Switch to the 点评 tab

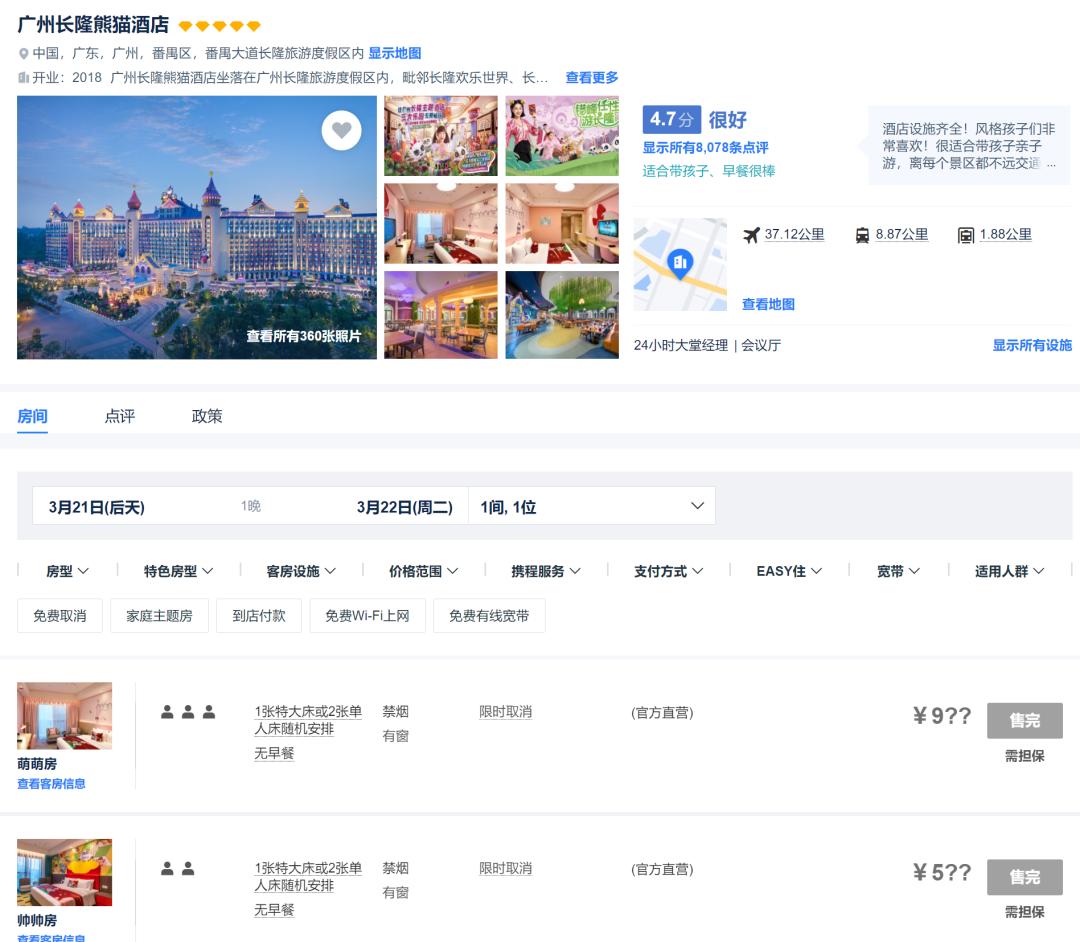point(120,416)
